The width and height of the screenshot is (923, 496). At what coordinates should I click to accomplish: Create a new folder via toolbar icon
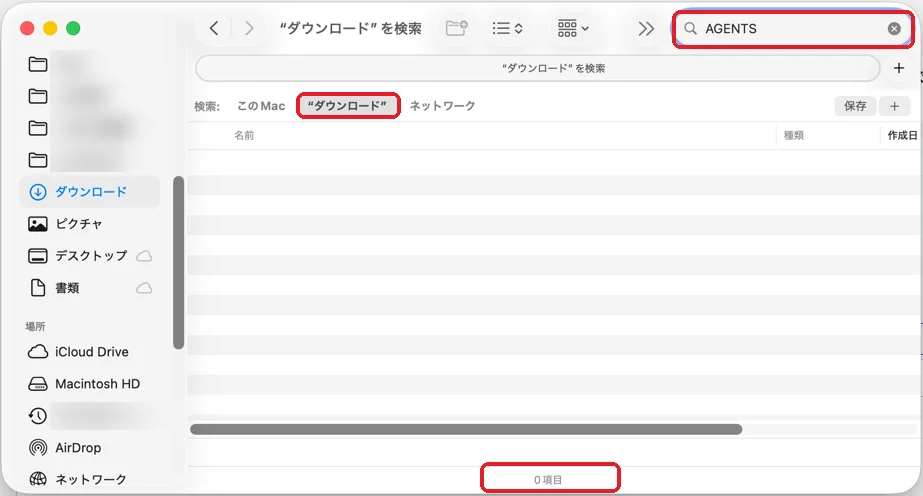point(456,28)
